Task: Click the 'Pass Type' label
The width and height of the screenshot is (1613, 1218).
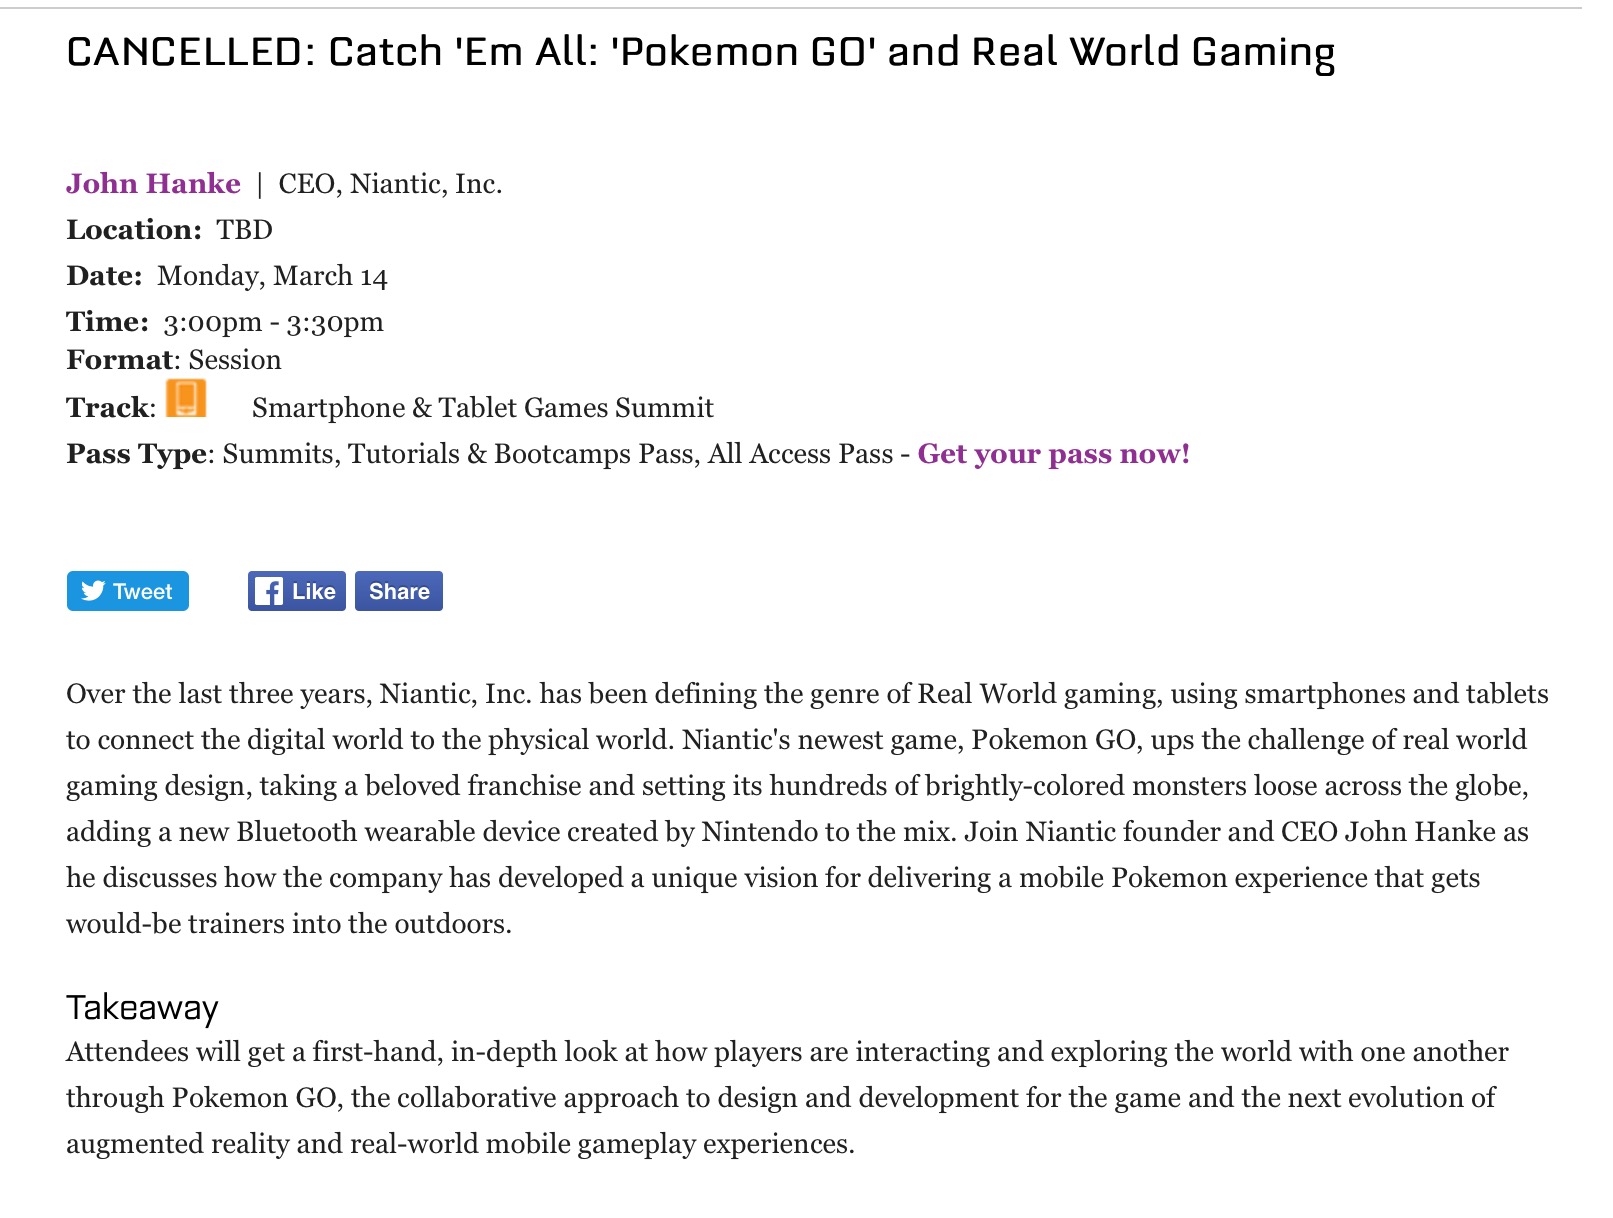Action: 137,454
